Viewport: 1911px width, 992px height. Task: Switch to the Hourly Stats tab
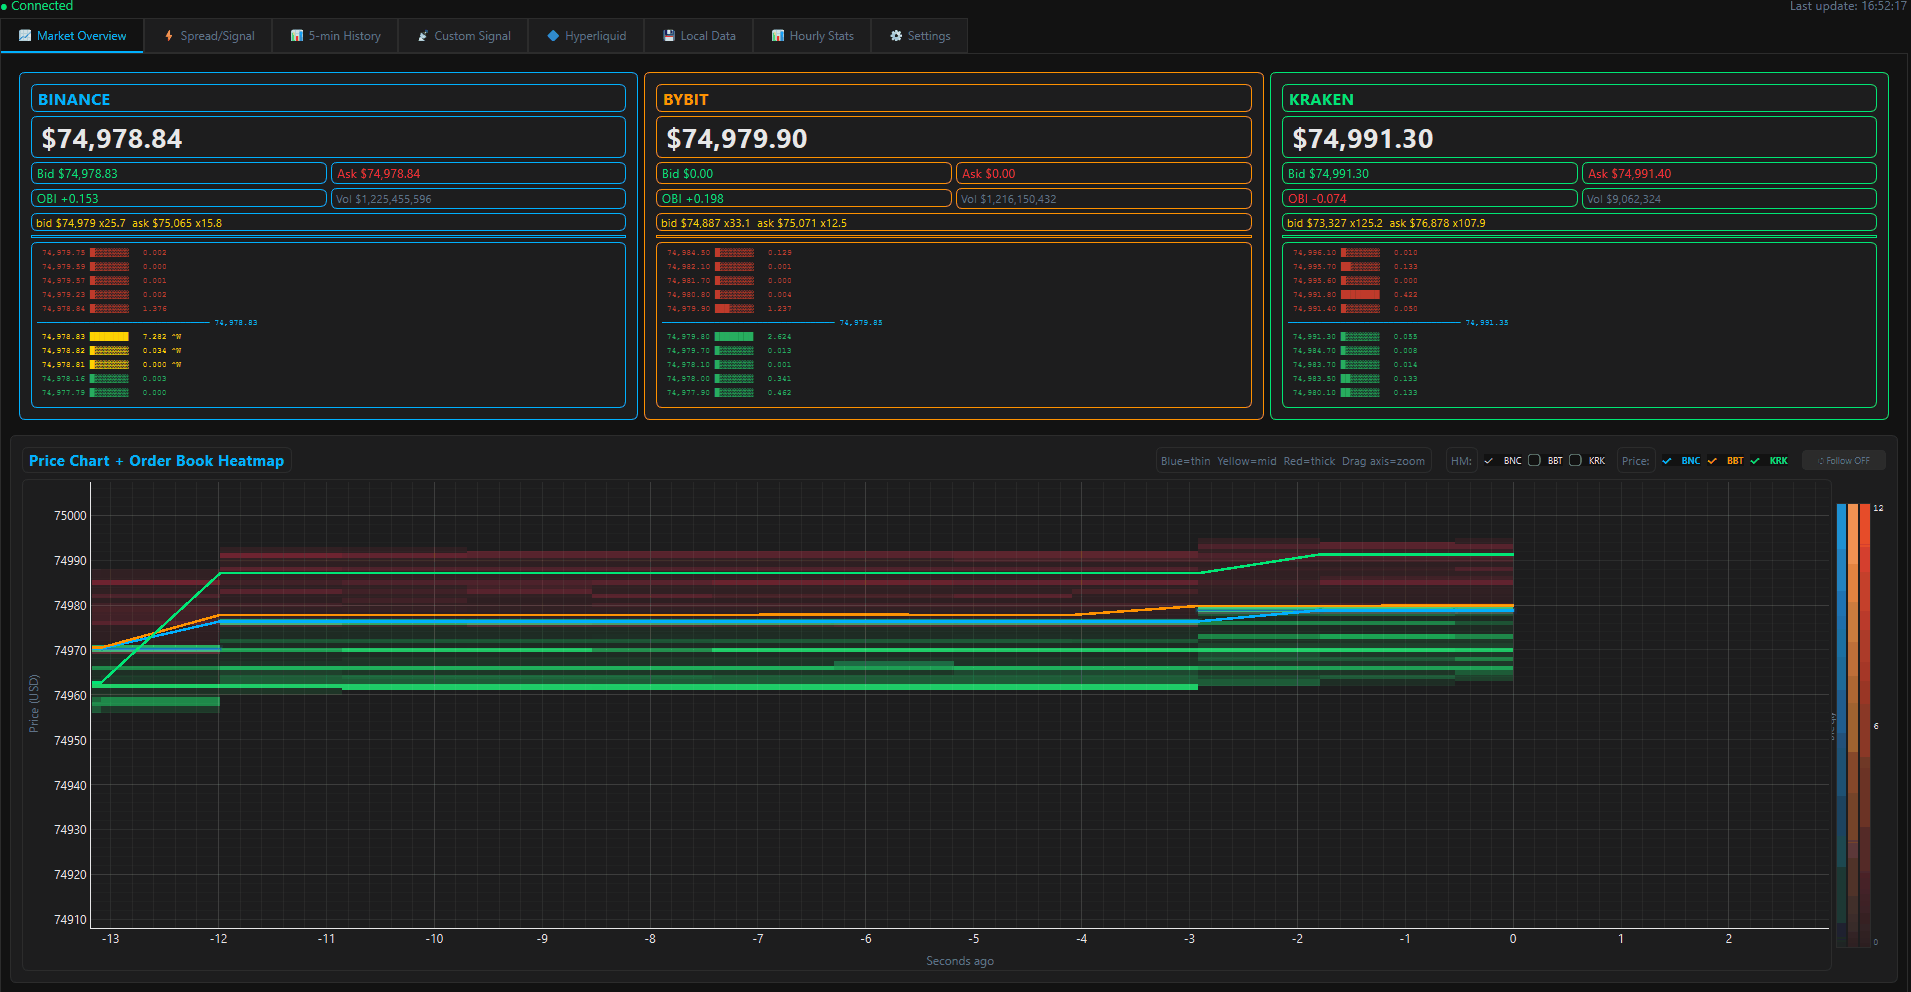811,35
